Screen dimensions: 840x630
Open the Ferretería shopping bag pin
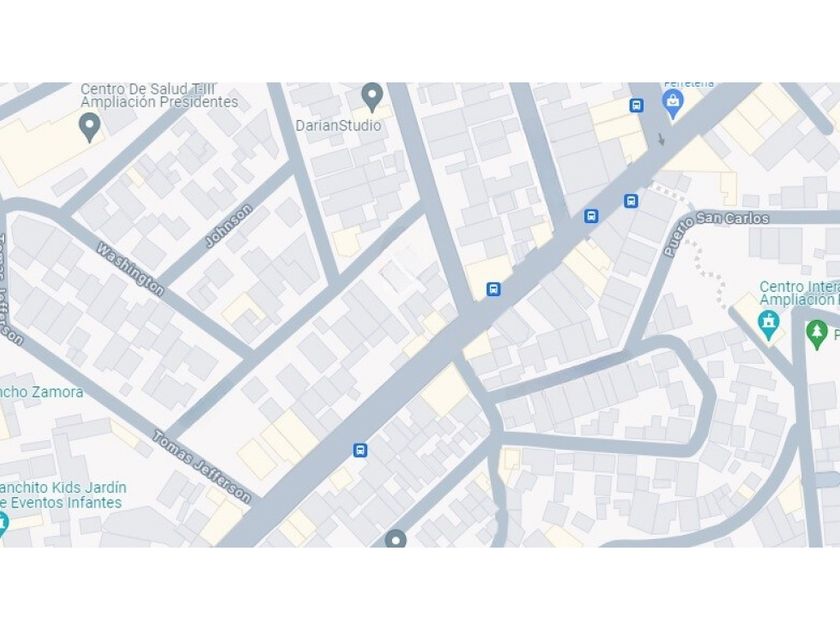click(x=673, y=103)
